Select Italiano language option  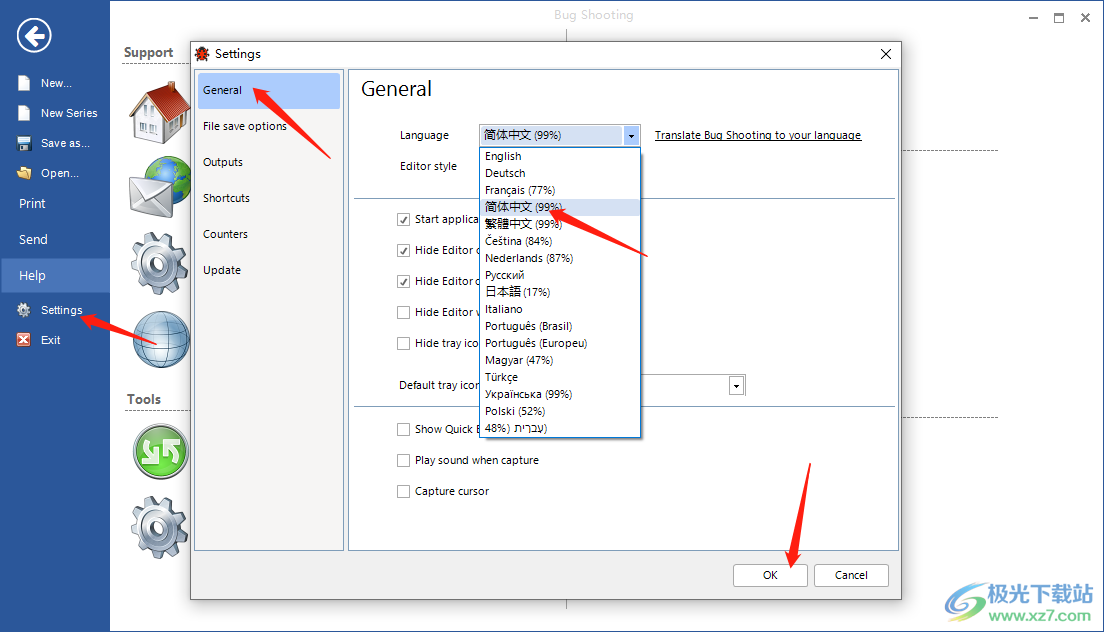[x=560, y=309]
